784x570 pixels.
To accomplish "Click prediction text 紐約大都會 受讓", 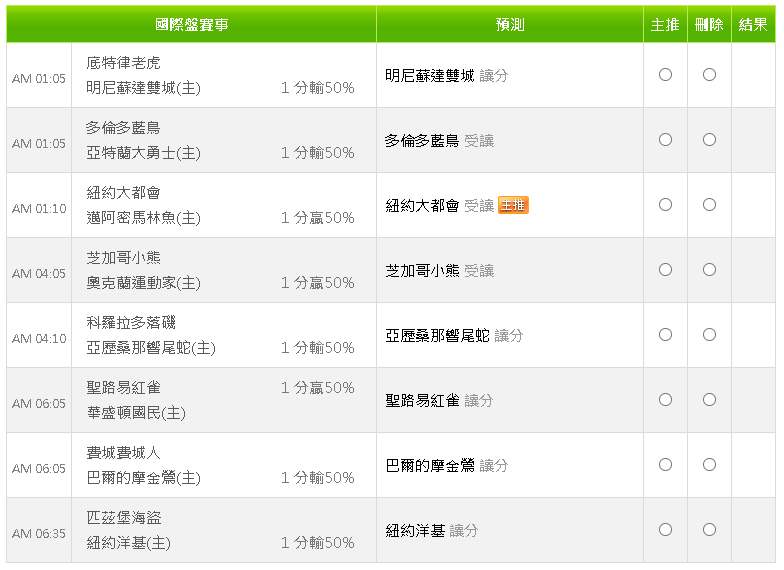I will coord(440,206).
